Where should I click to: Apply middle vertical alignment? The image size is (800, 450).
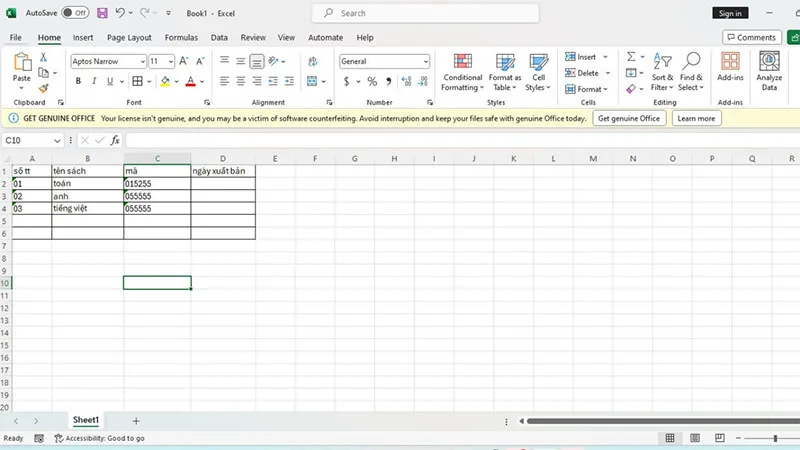pyautogui.click(x=241, y=61)
